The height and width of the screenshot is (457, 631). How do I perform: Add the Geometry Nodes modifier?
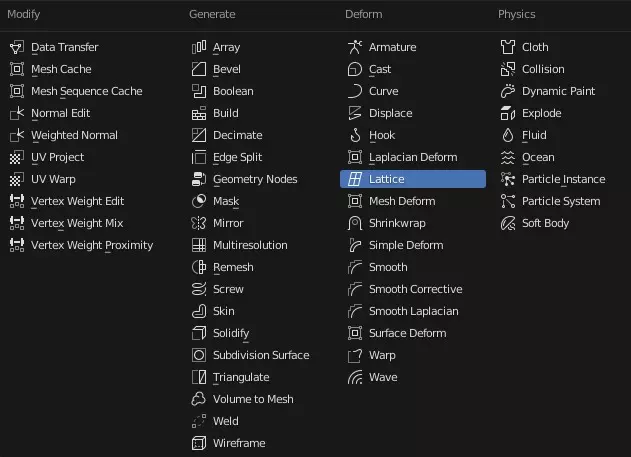tap(245, 179)
